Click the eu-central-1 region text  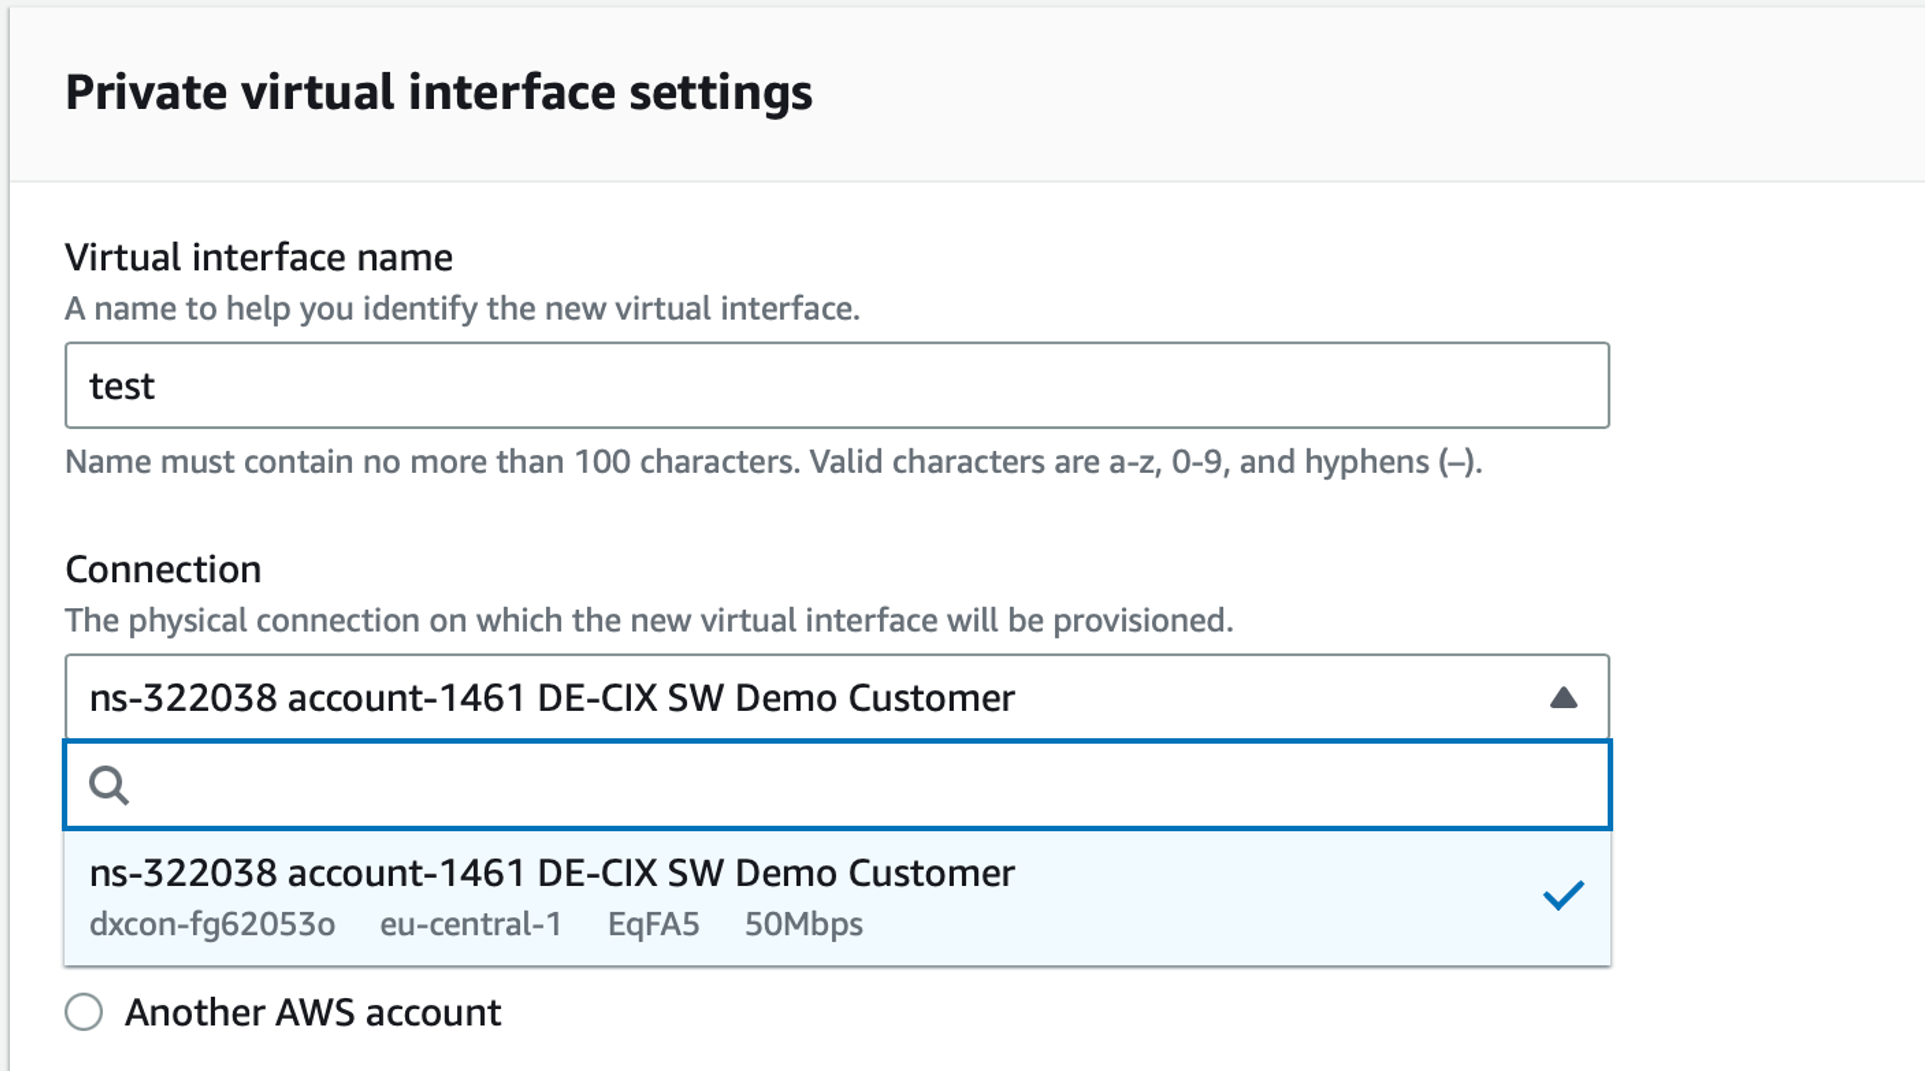pos(471,924)
